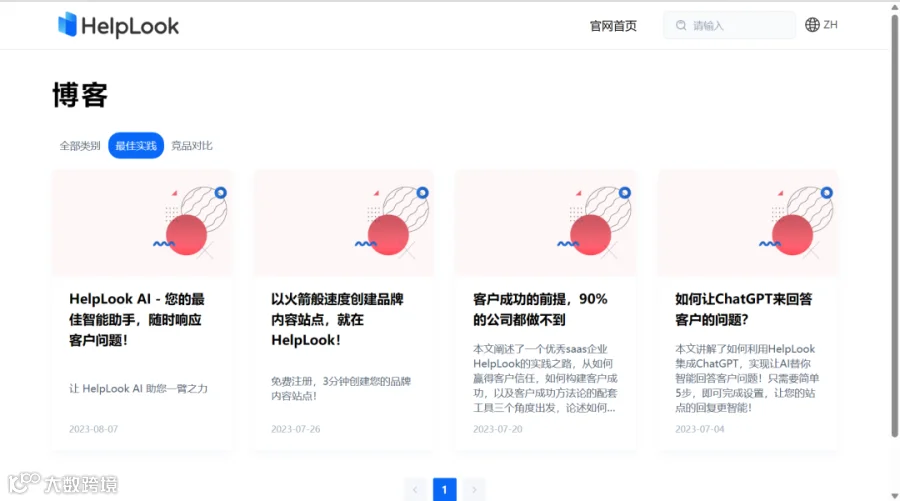Screen dimensions: 900x501
Task: Click summary starting 本文讲解了如何利用HelpLook
Action: [x=747, y=378]
